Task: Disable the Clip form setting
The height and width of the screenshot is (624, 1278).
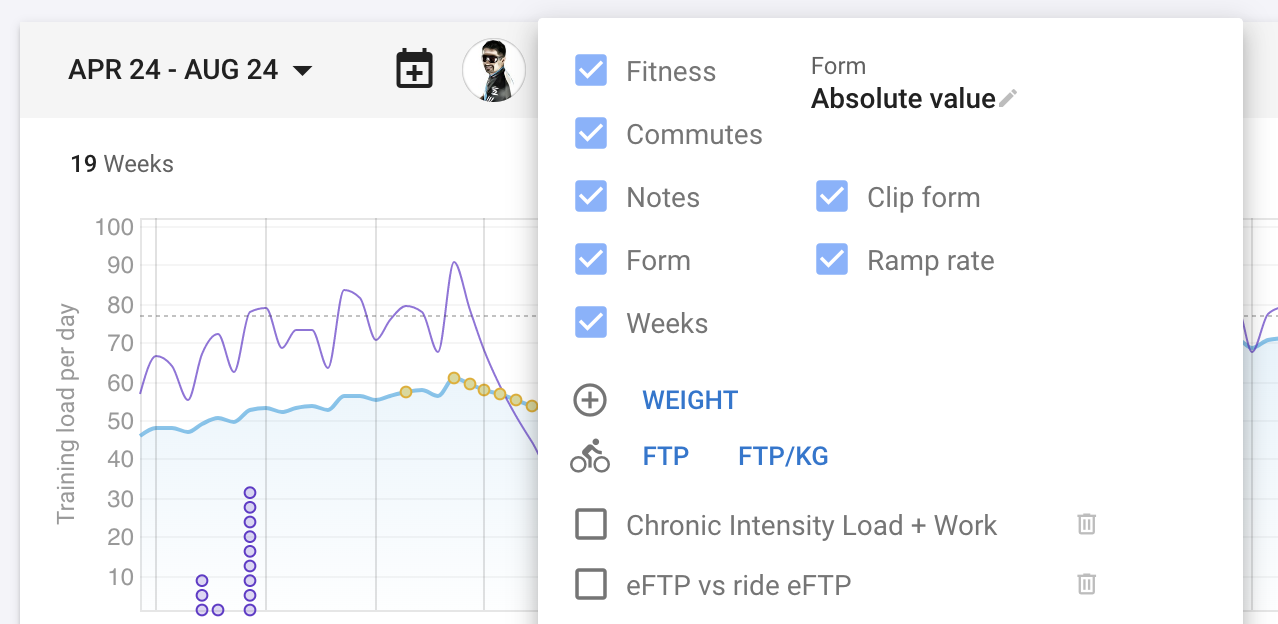Action: click(x=831, y=196)
